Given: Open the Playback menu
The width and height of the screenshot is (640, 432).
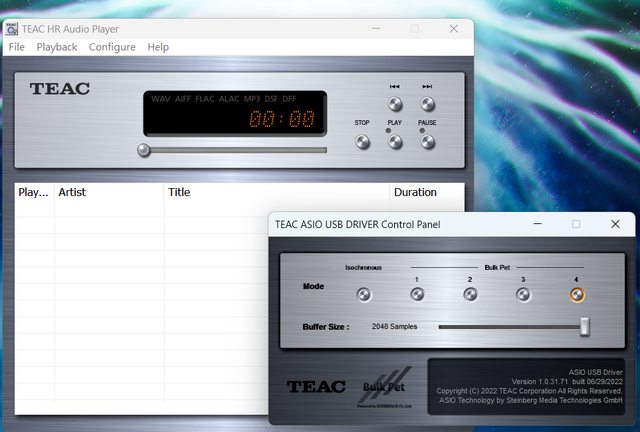Looking at the screenshot, I should pos(57,47).
